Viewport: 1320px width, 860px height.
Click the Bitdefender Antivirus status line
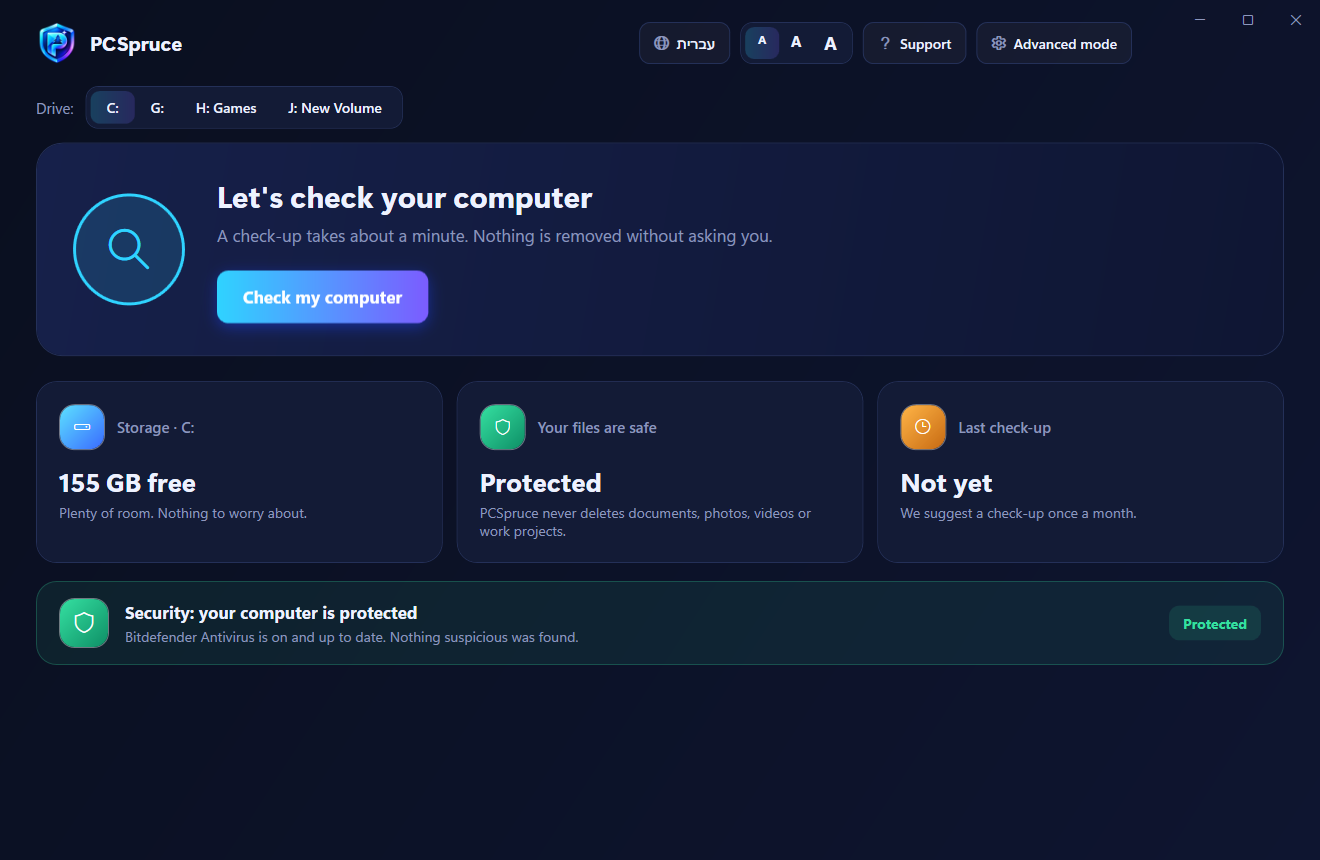(x=352, y=637)
